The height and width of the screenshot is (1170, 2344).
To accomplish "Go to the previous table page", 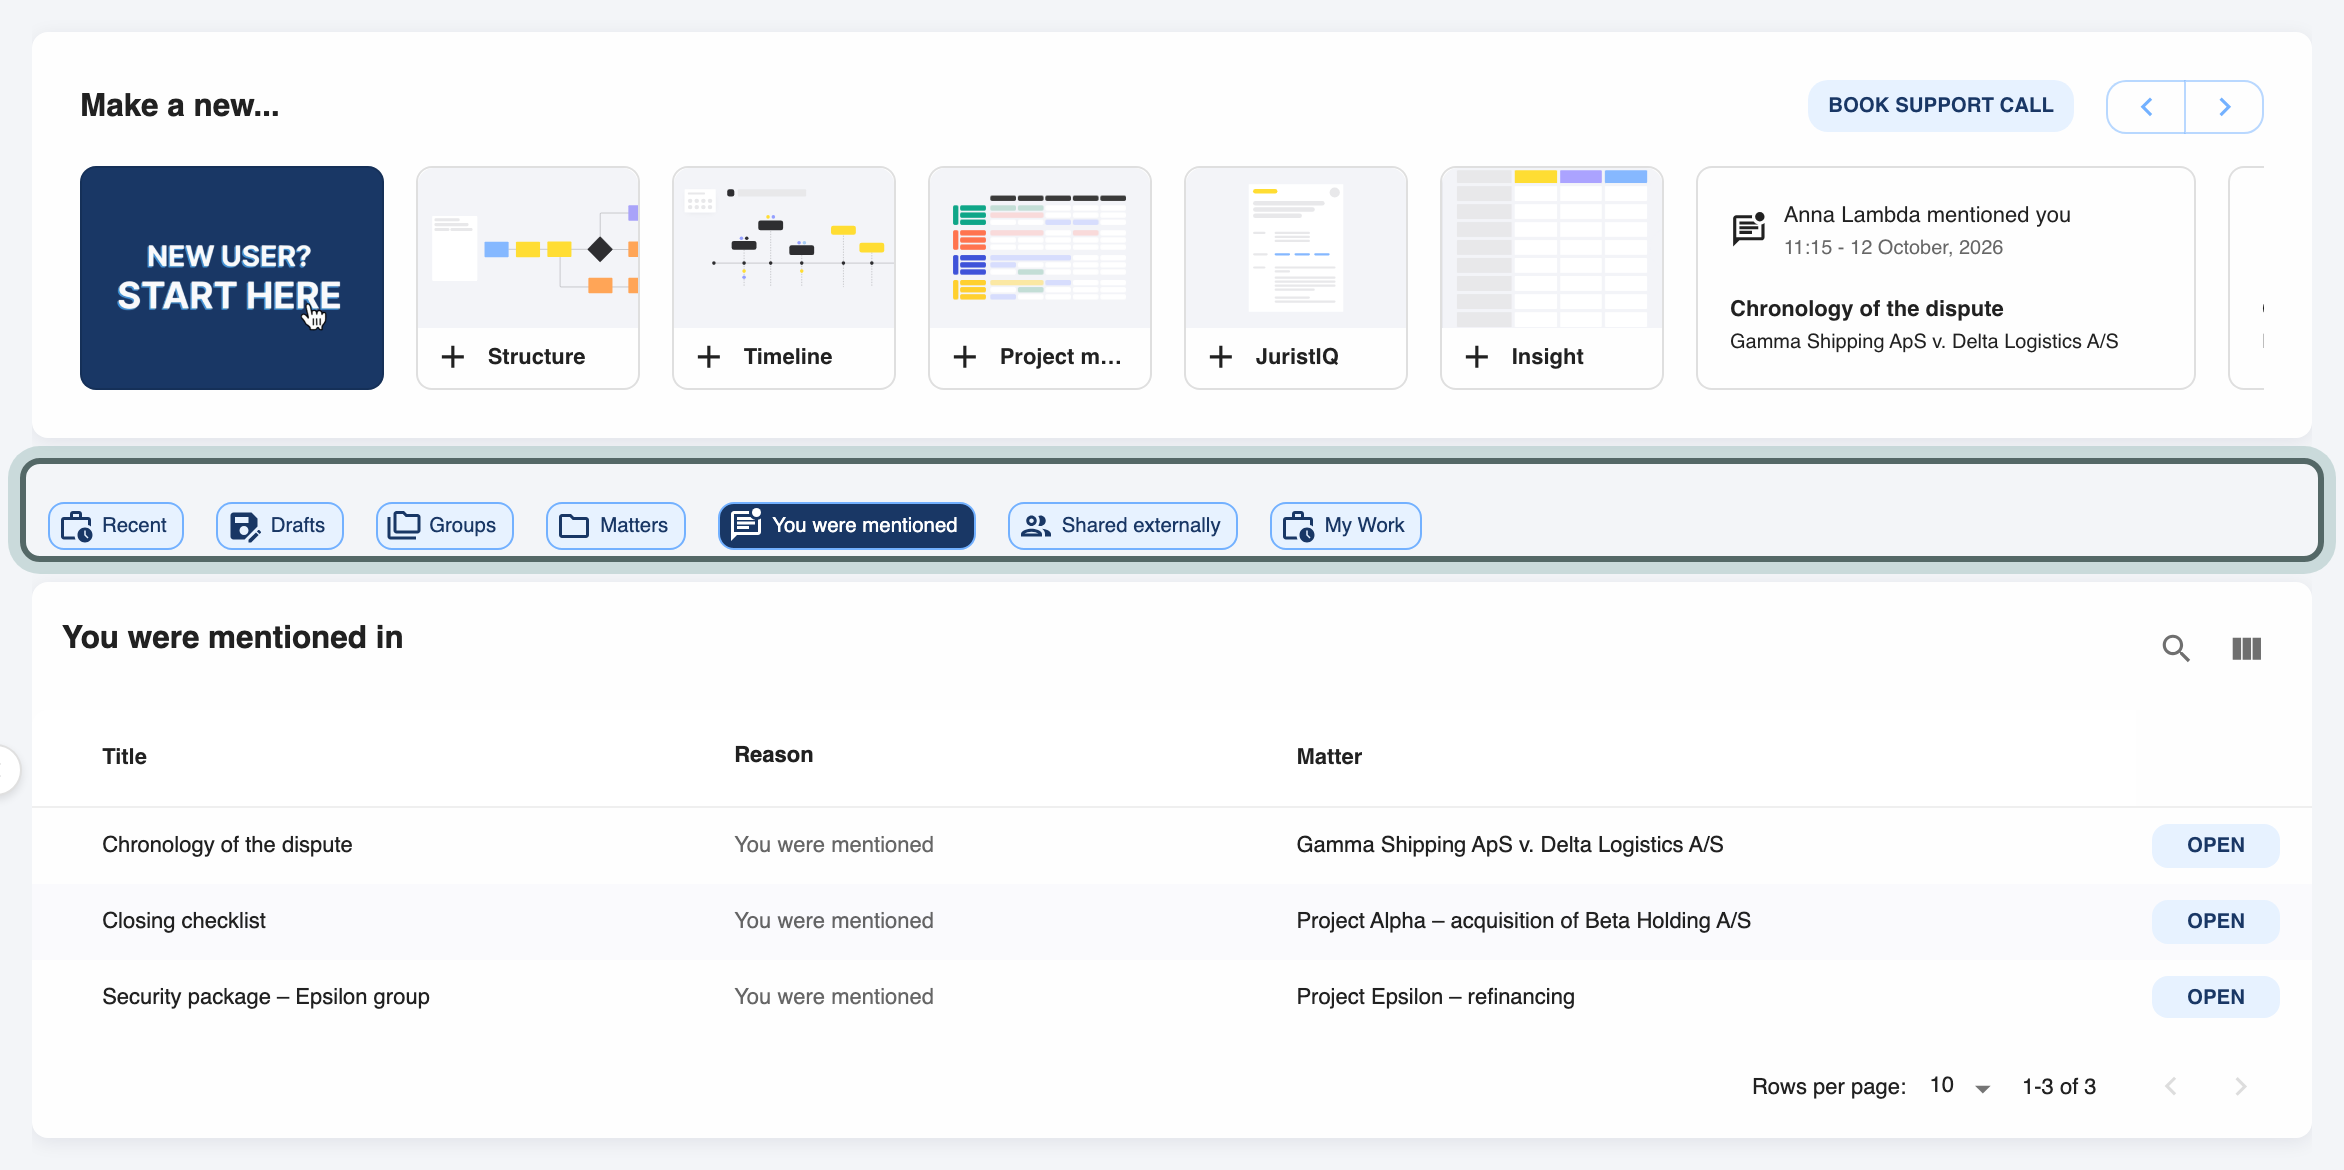I will coord(2171,1086).
